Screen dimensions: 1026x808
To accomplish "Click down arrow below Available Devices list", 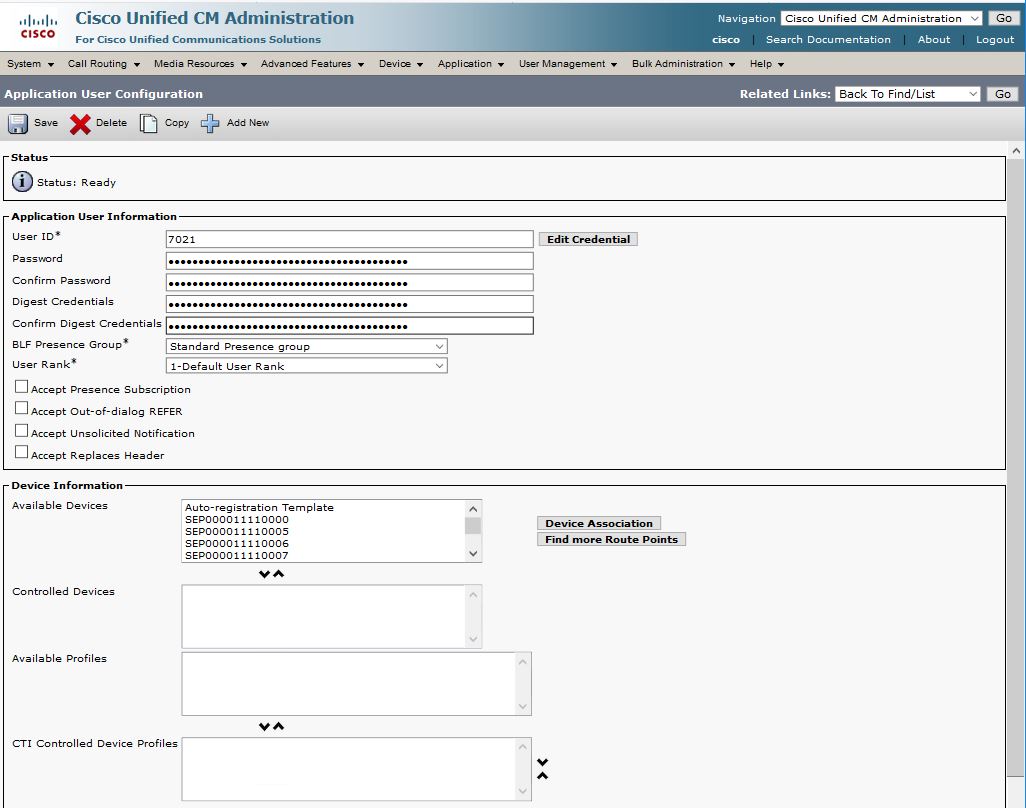I will point(264,574).
